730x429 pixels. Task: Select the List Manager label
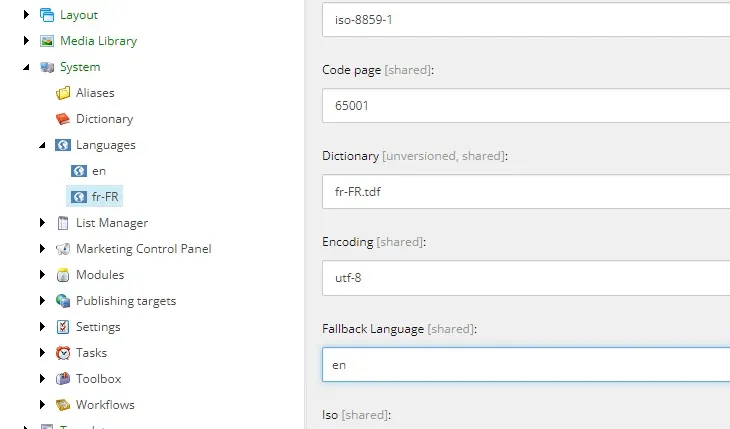112,223
